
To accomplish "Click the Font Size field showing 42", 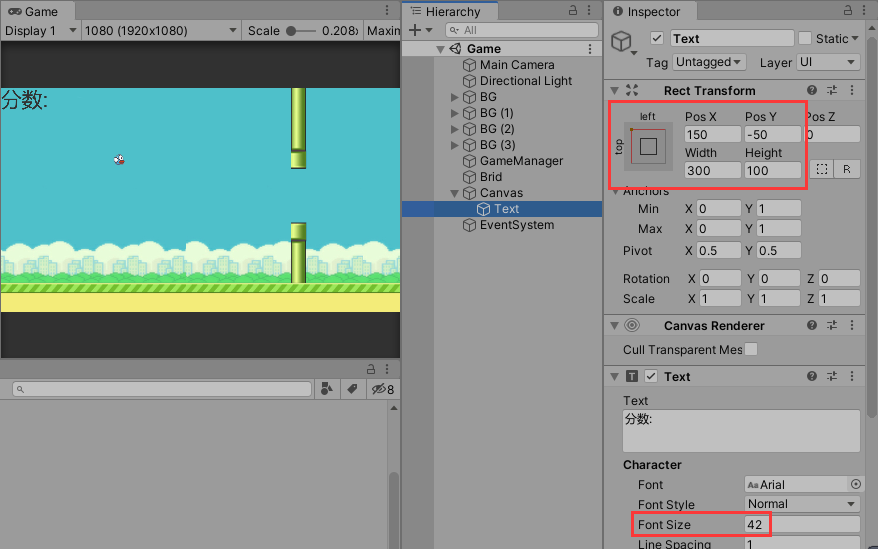I will click(802, 524).
